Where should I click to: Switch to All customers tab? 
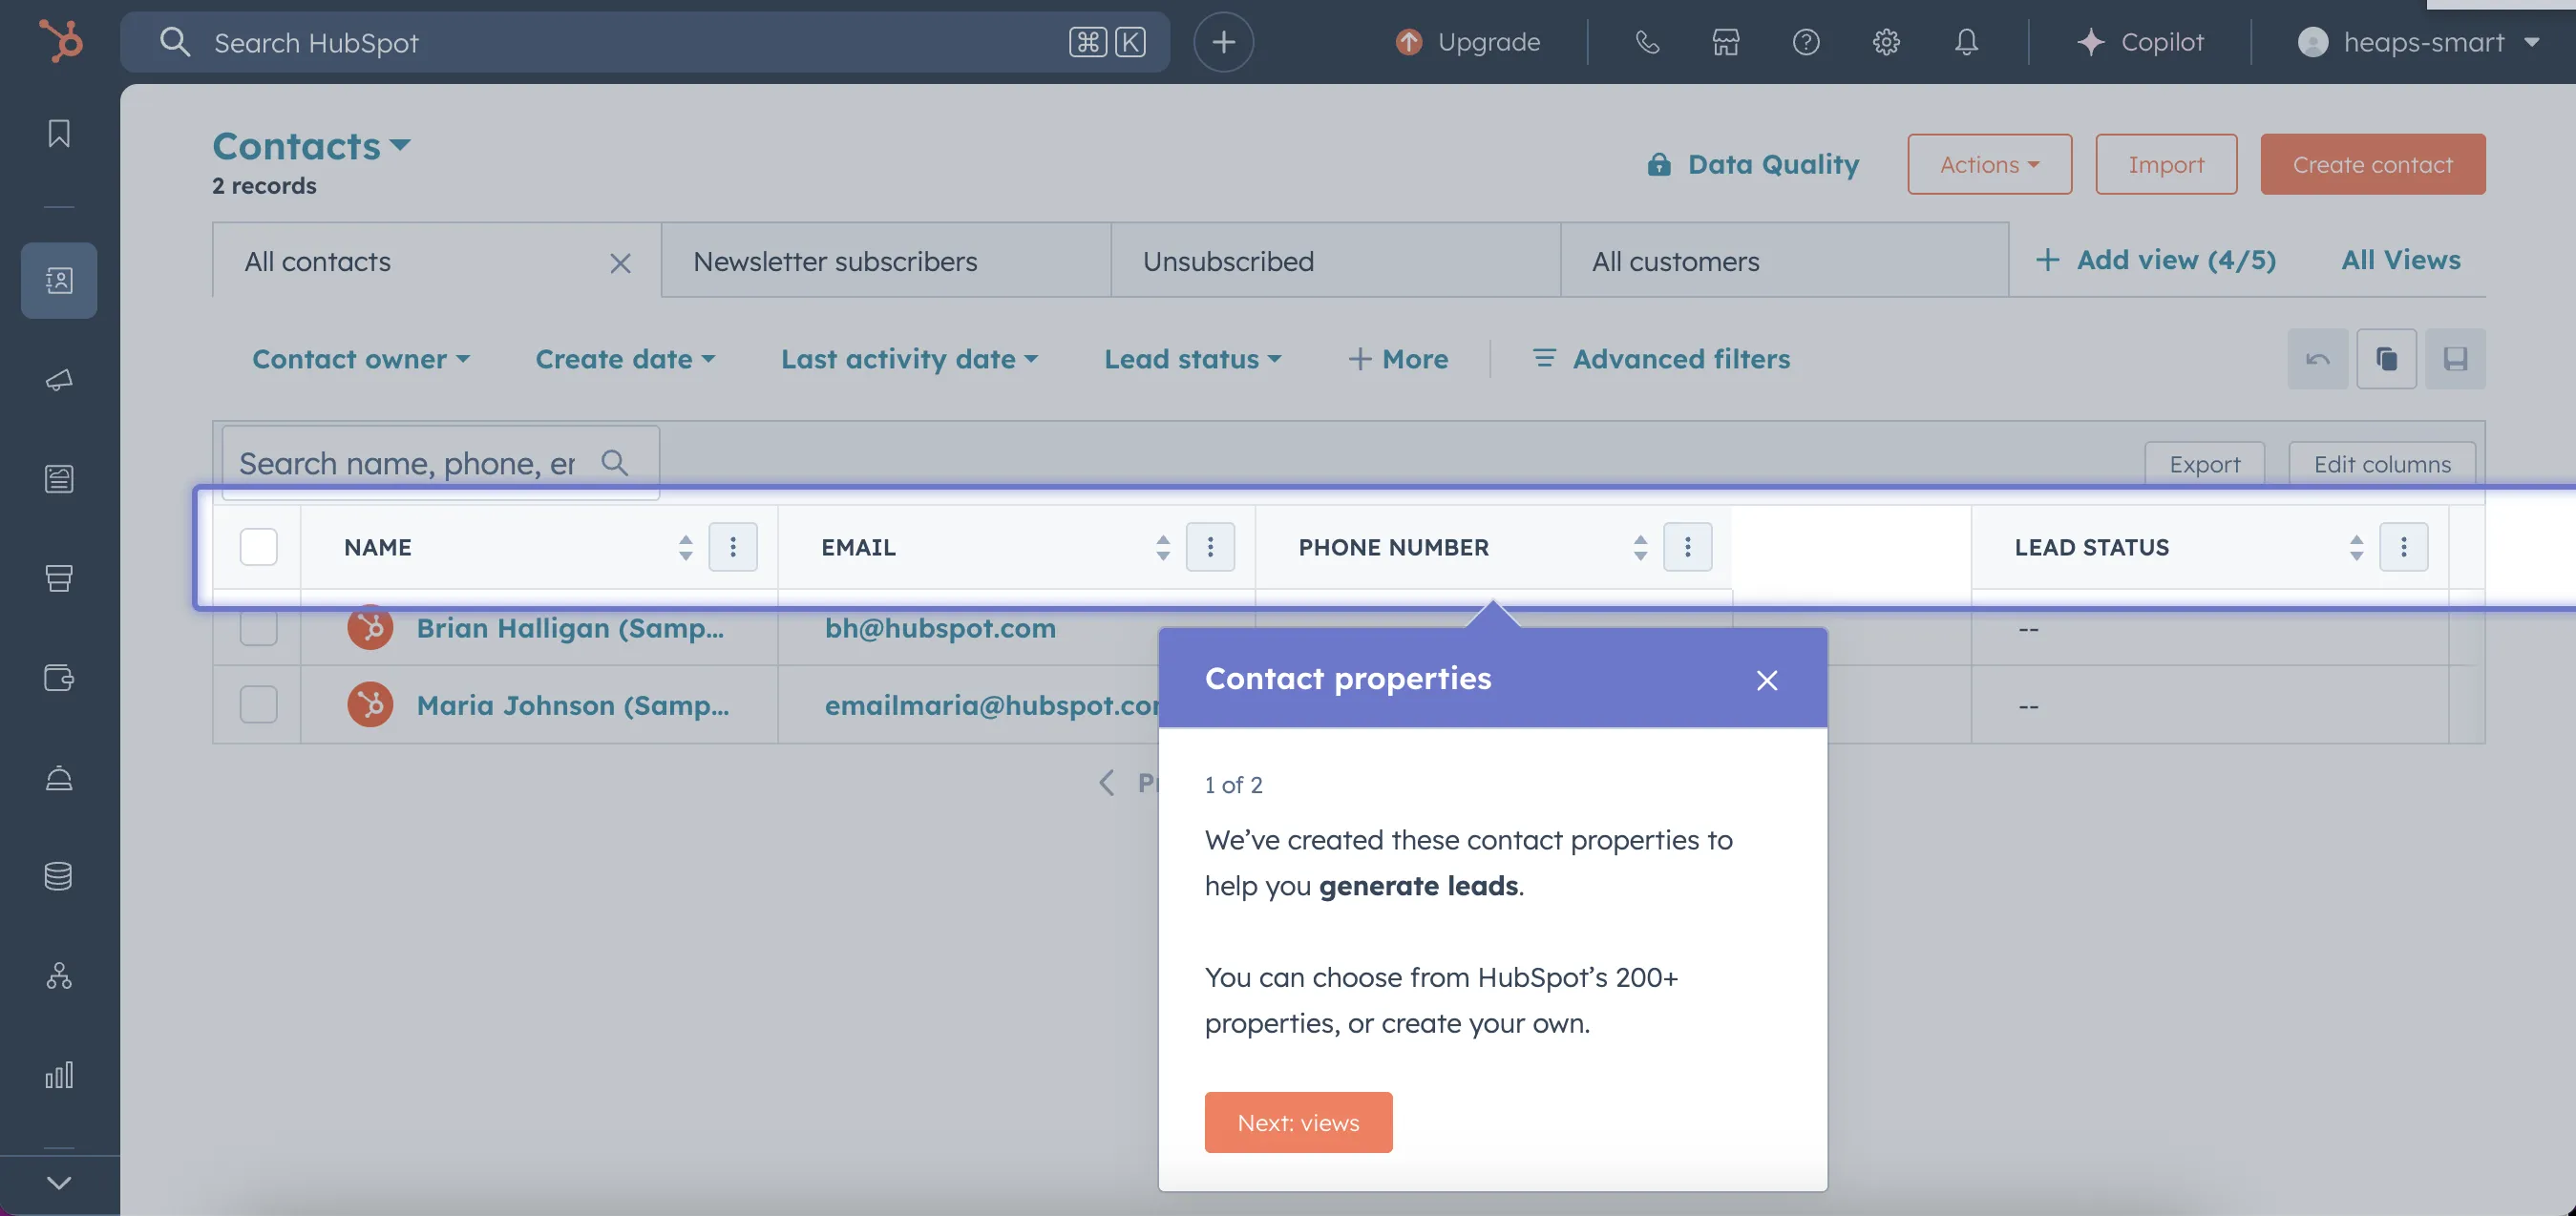[x=1784, y=261]
